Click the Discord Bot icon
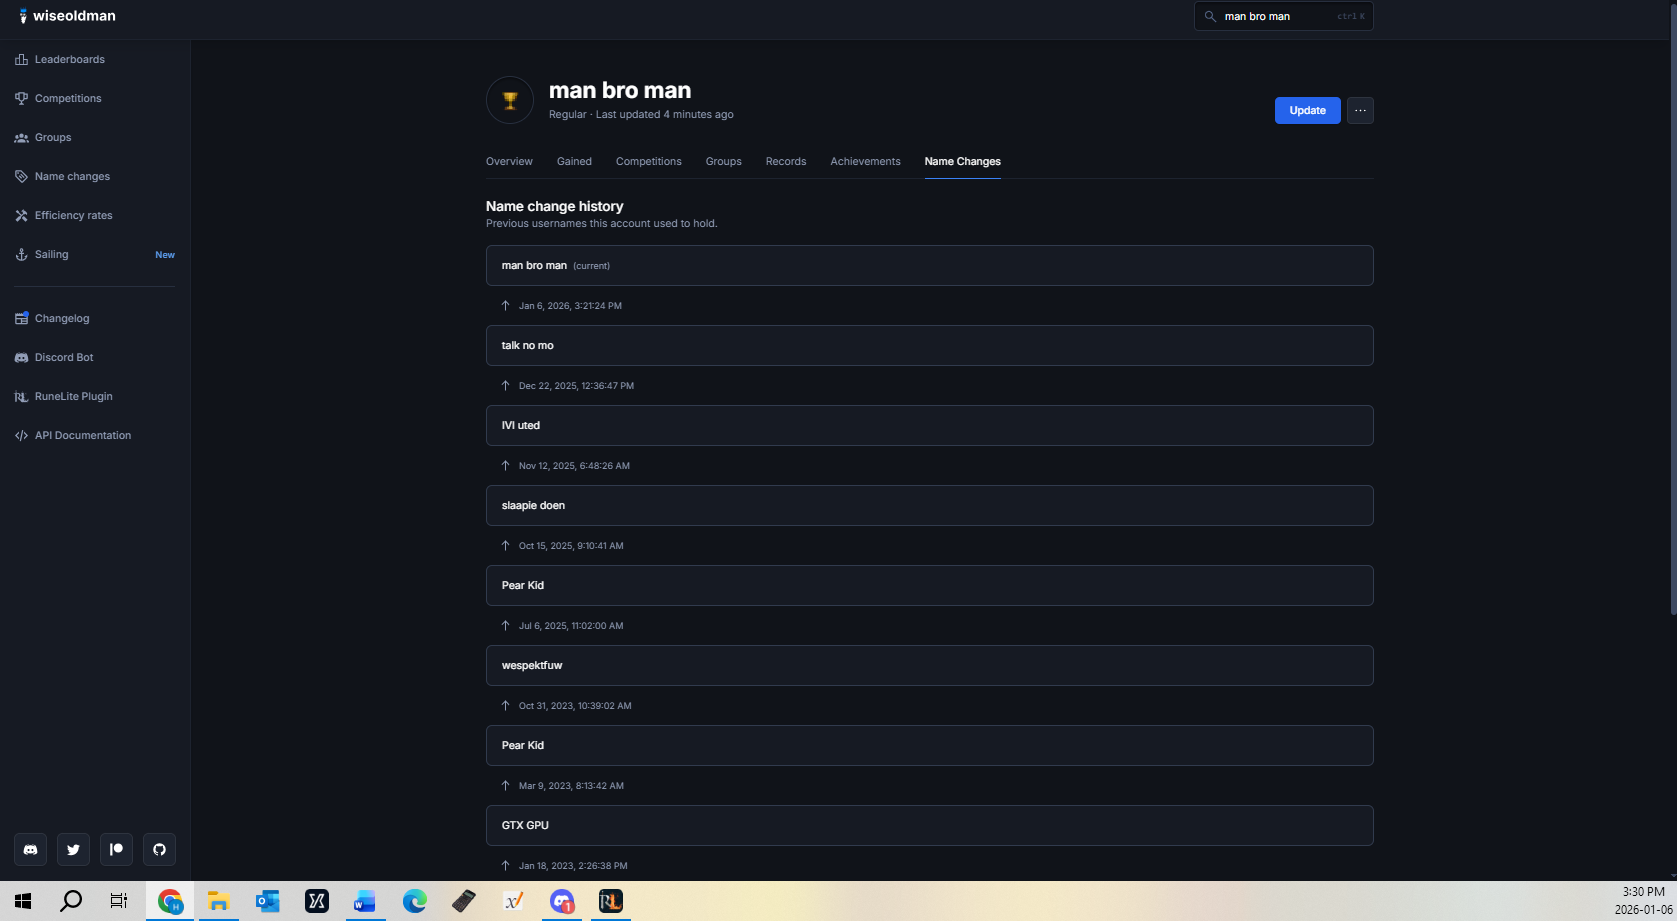Screen dimensions: 1677x921 click(21, 357)
